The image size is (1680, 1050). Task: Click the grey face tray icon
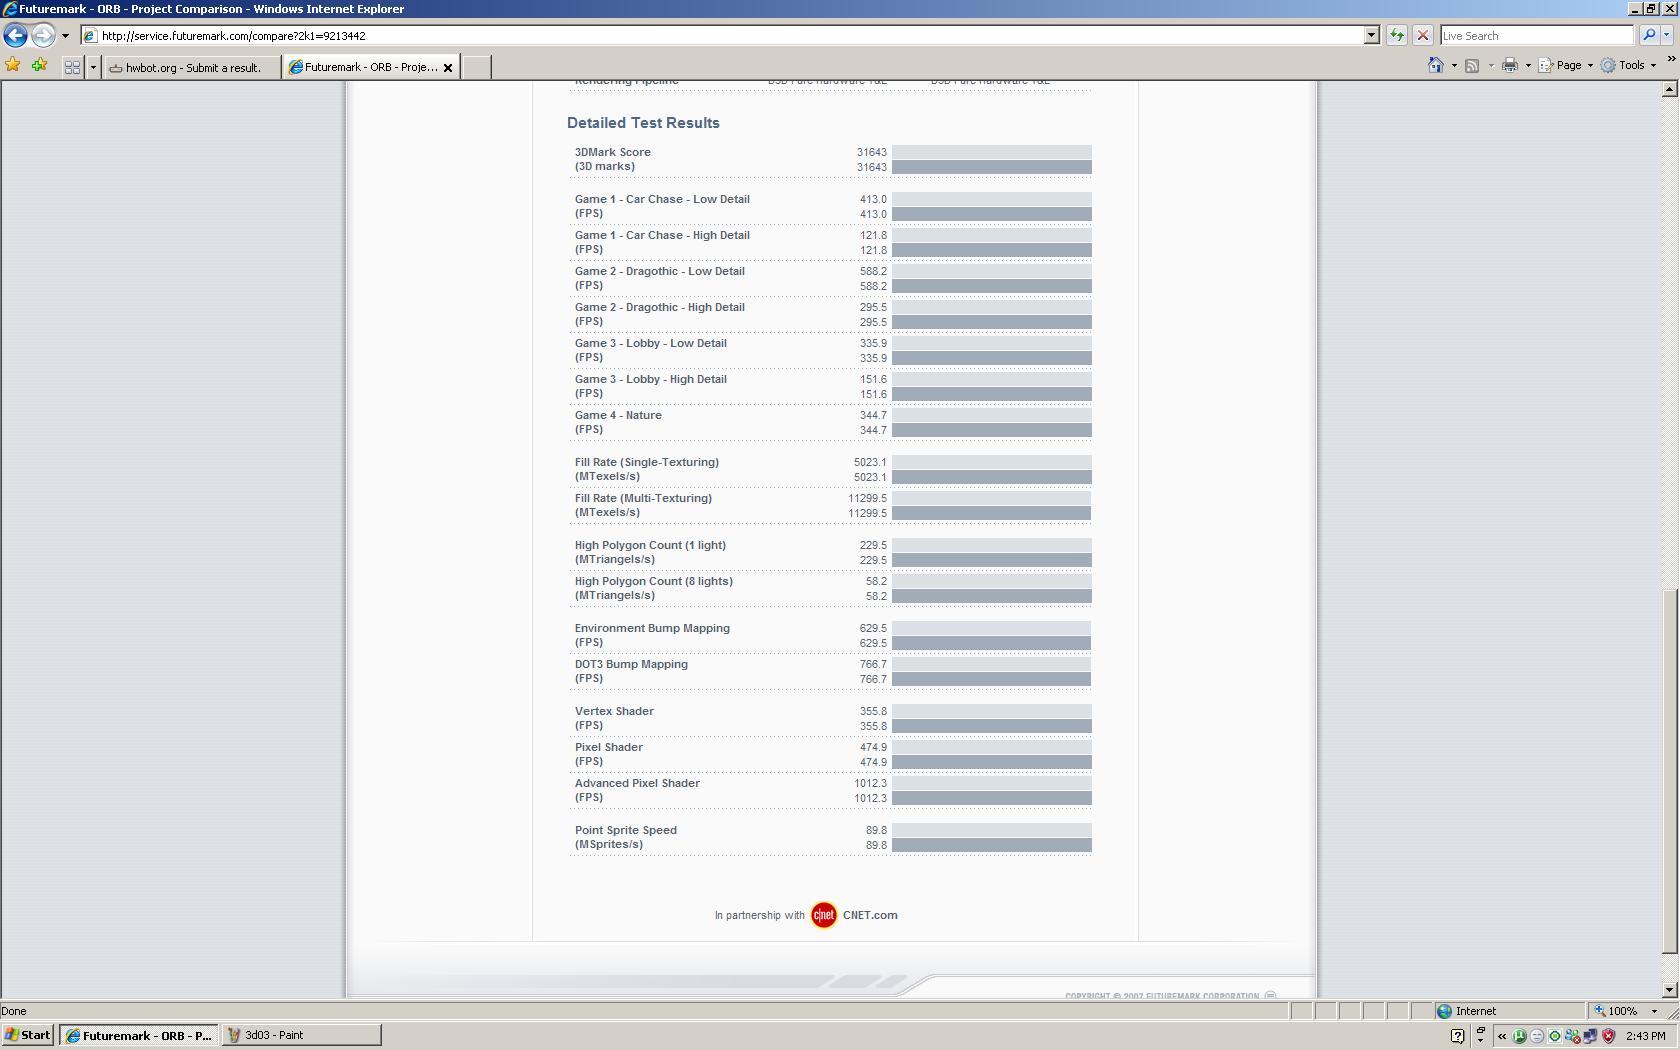coord(1537,1036)
